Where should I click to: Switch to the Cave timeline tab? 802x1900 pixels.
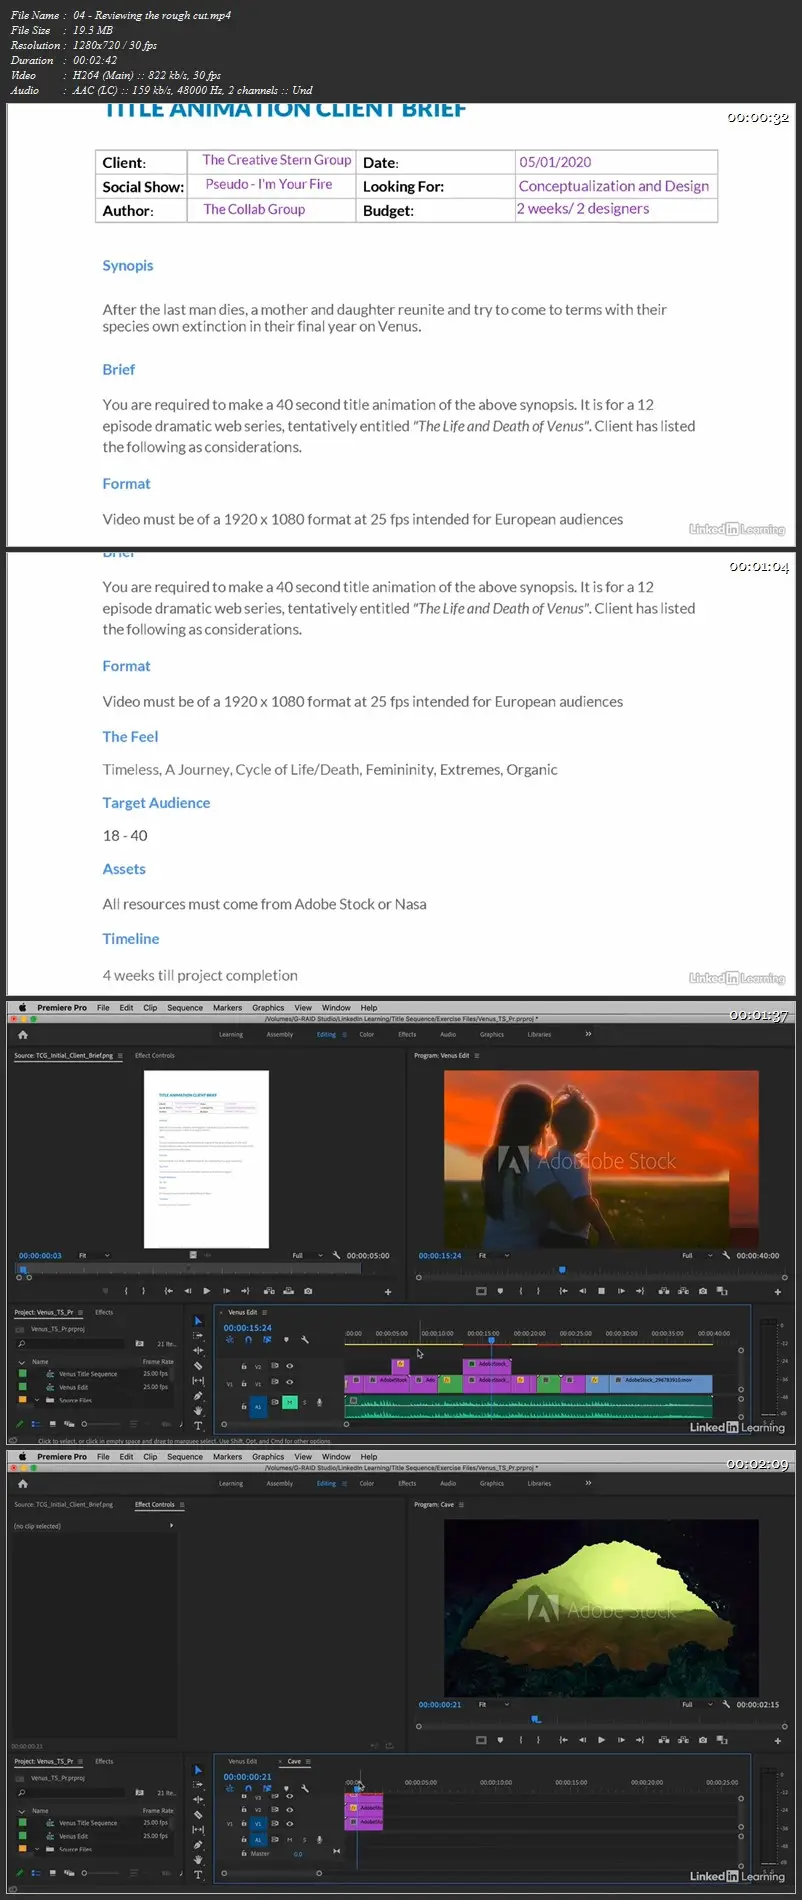[294, 1761]
